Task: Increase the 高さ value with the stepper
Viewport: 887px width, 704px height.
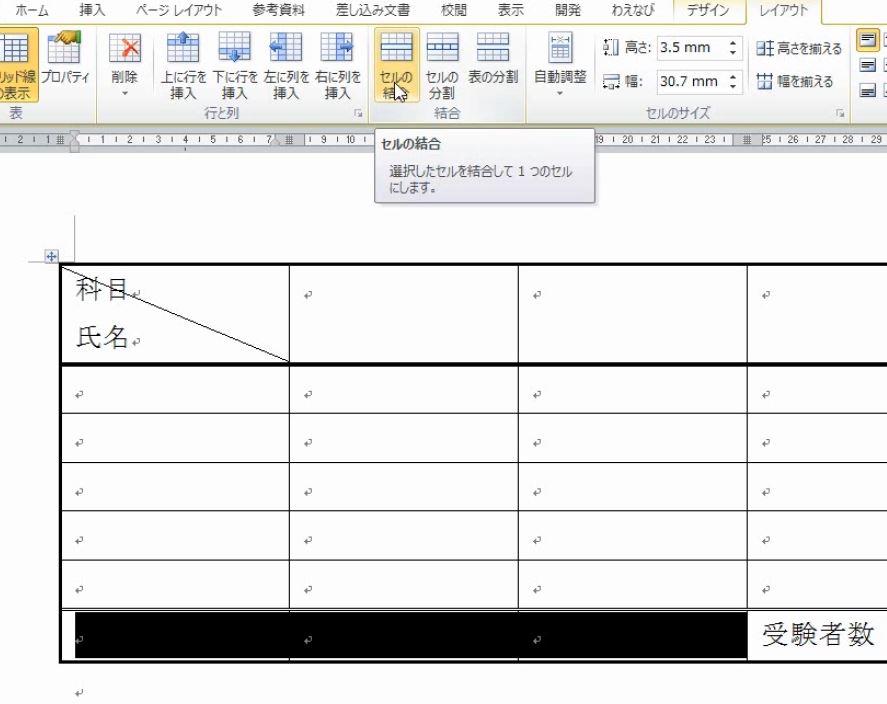Action: tap(733, 42)
